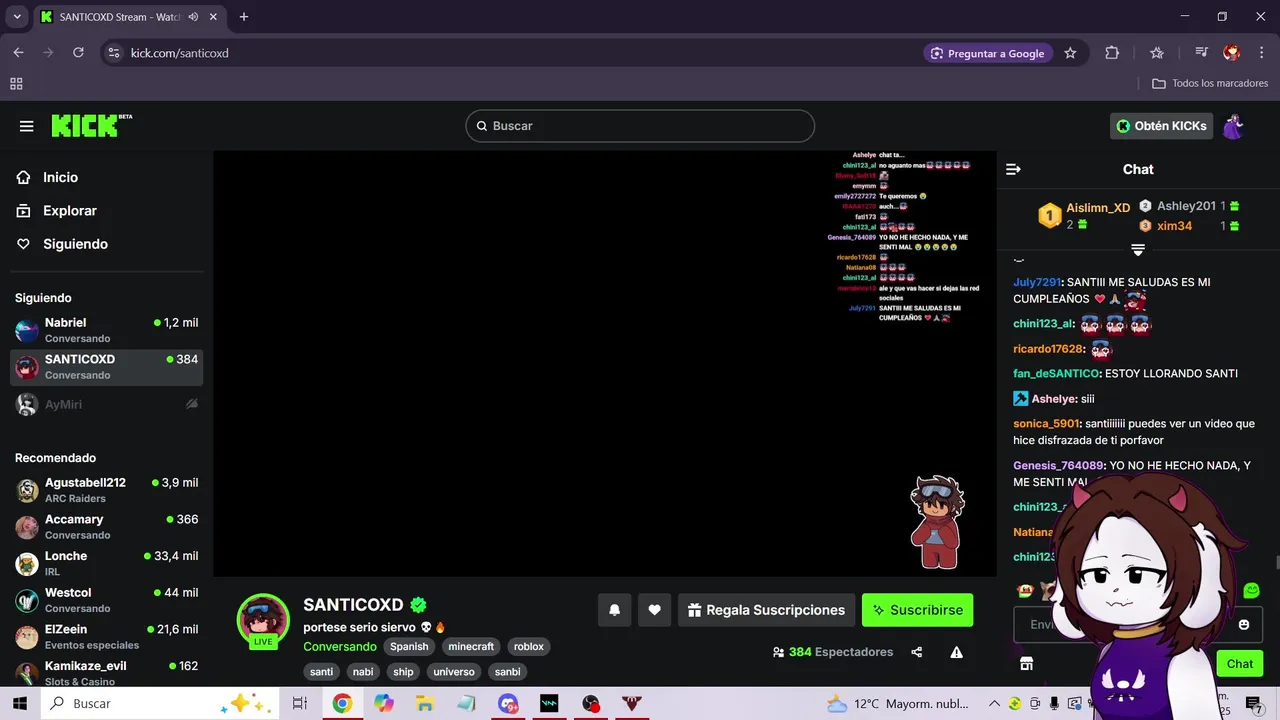Bookmark page with star icon

(x=1070, y=53)
